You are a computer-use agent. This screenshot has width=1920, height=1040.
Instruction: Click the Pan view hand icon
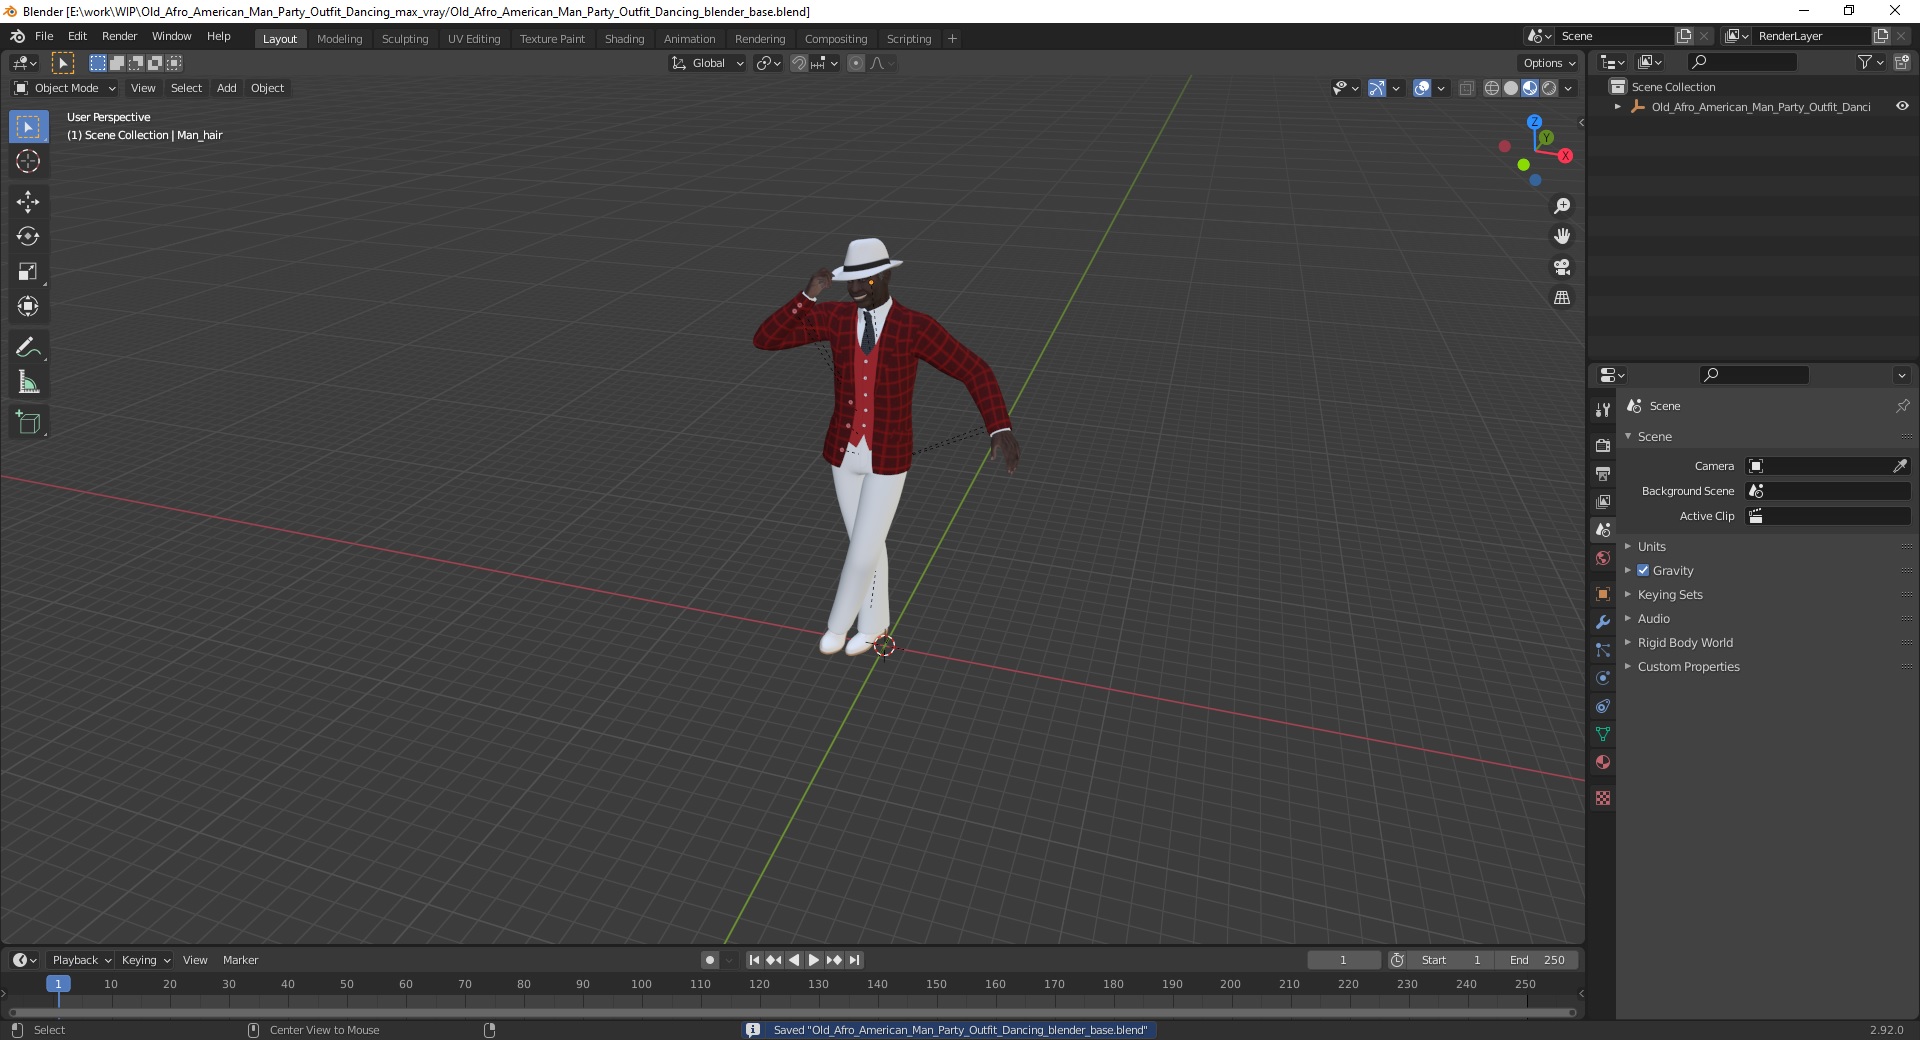[1561, 237]
